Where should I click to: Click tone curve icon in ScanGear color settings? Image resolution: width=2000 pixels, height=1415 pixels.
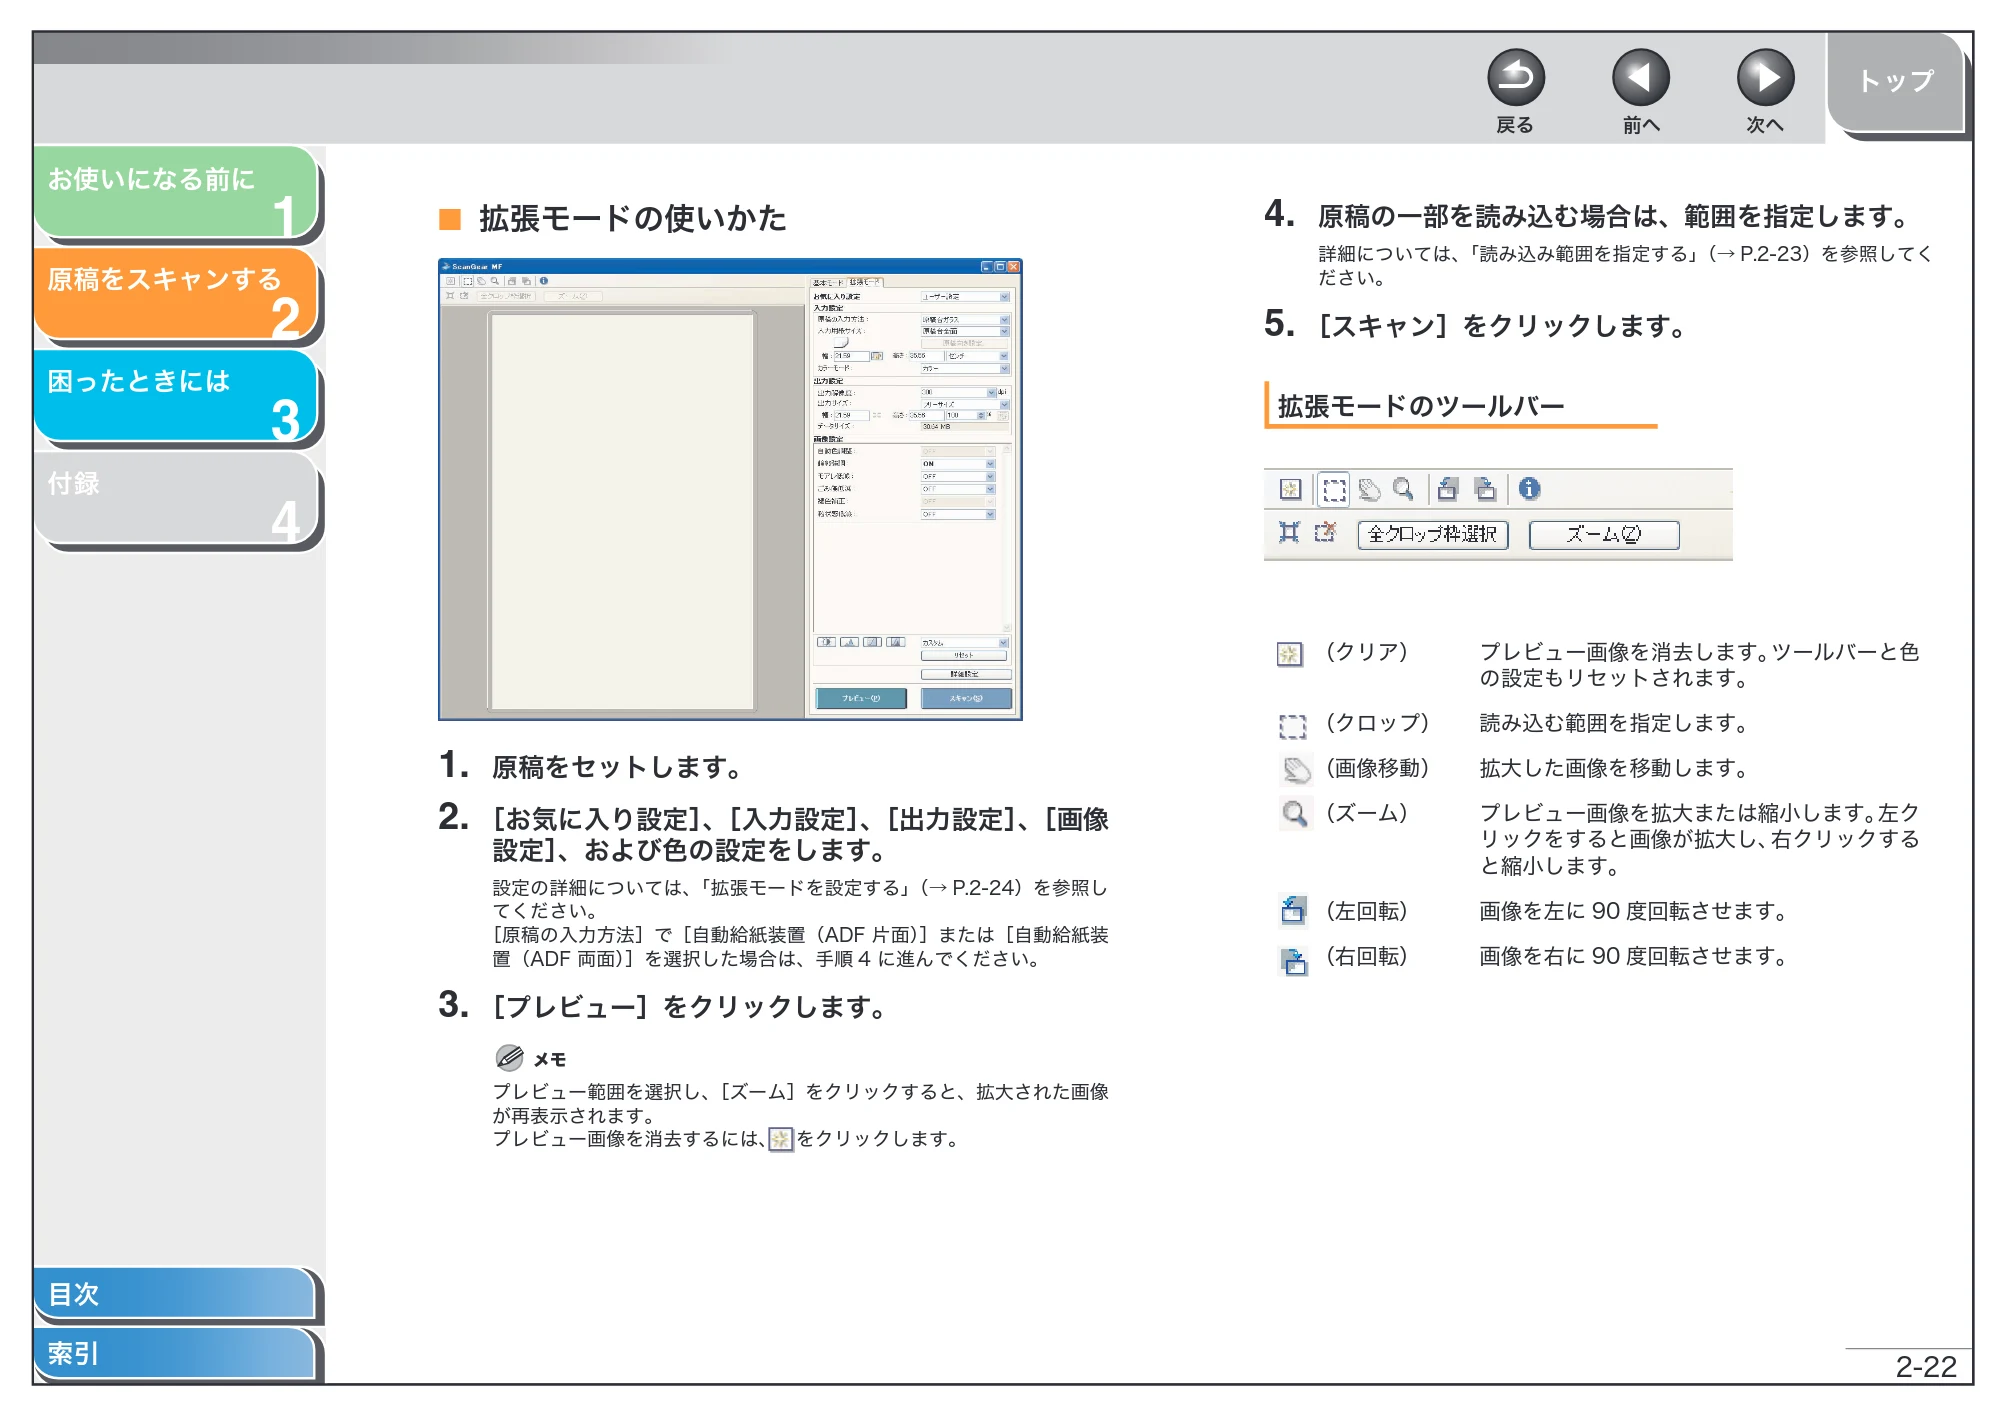872,642
